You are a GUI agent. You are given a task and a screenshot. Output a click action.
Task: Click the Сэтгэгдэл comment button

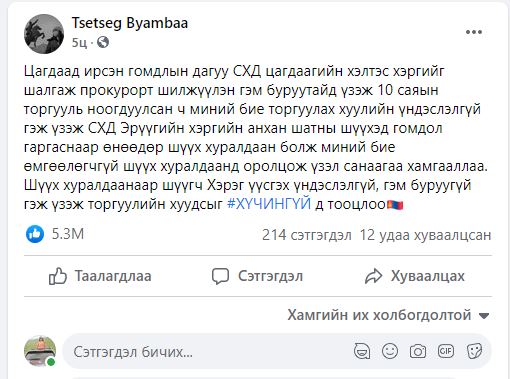(x=258, y=276)
